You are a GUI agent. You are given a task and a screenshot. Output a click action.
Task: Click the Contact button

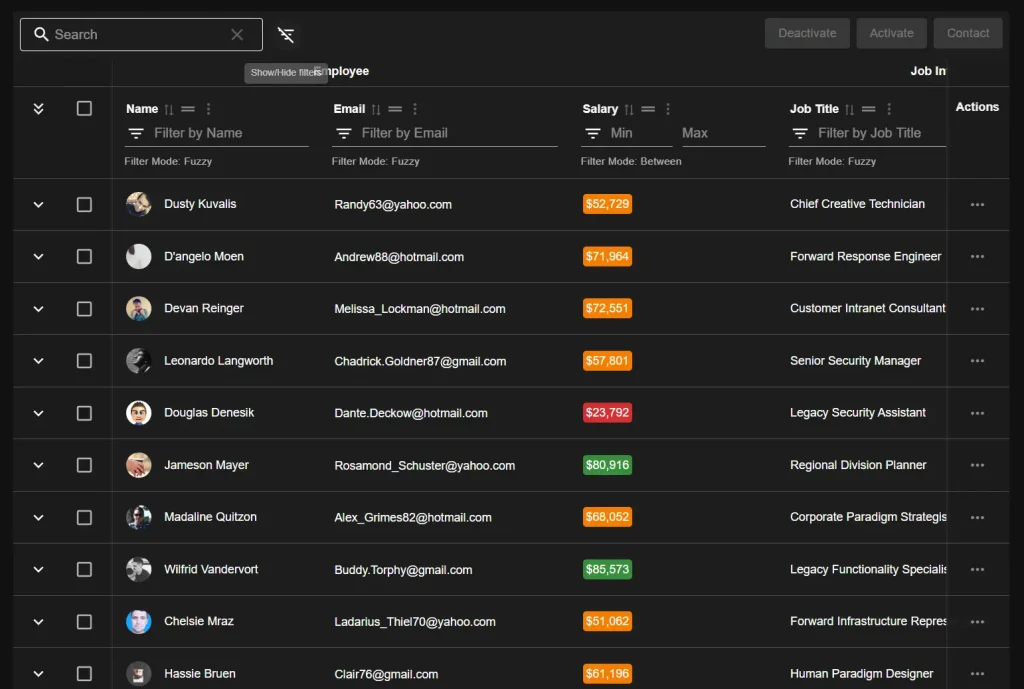[967, 32]
